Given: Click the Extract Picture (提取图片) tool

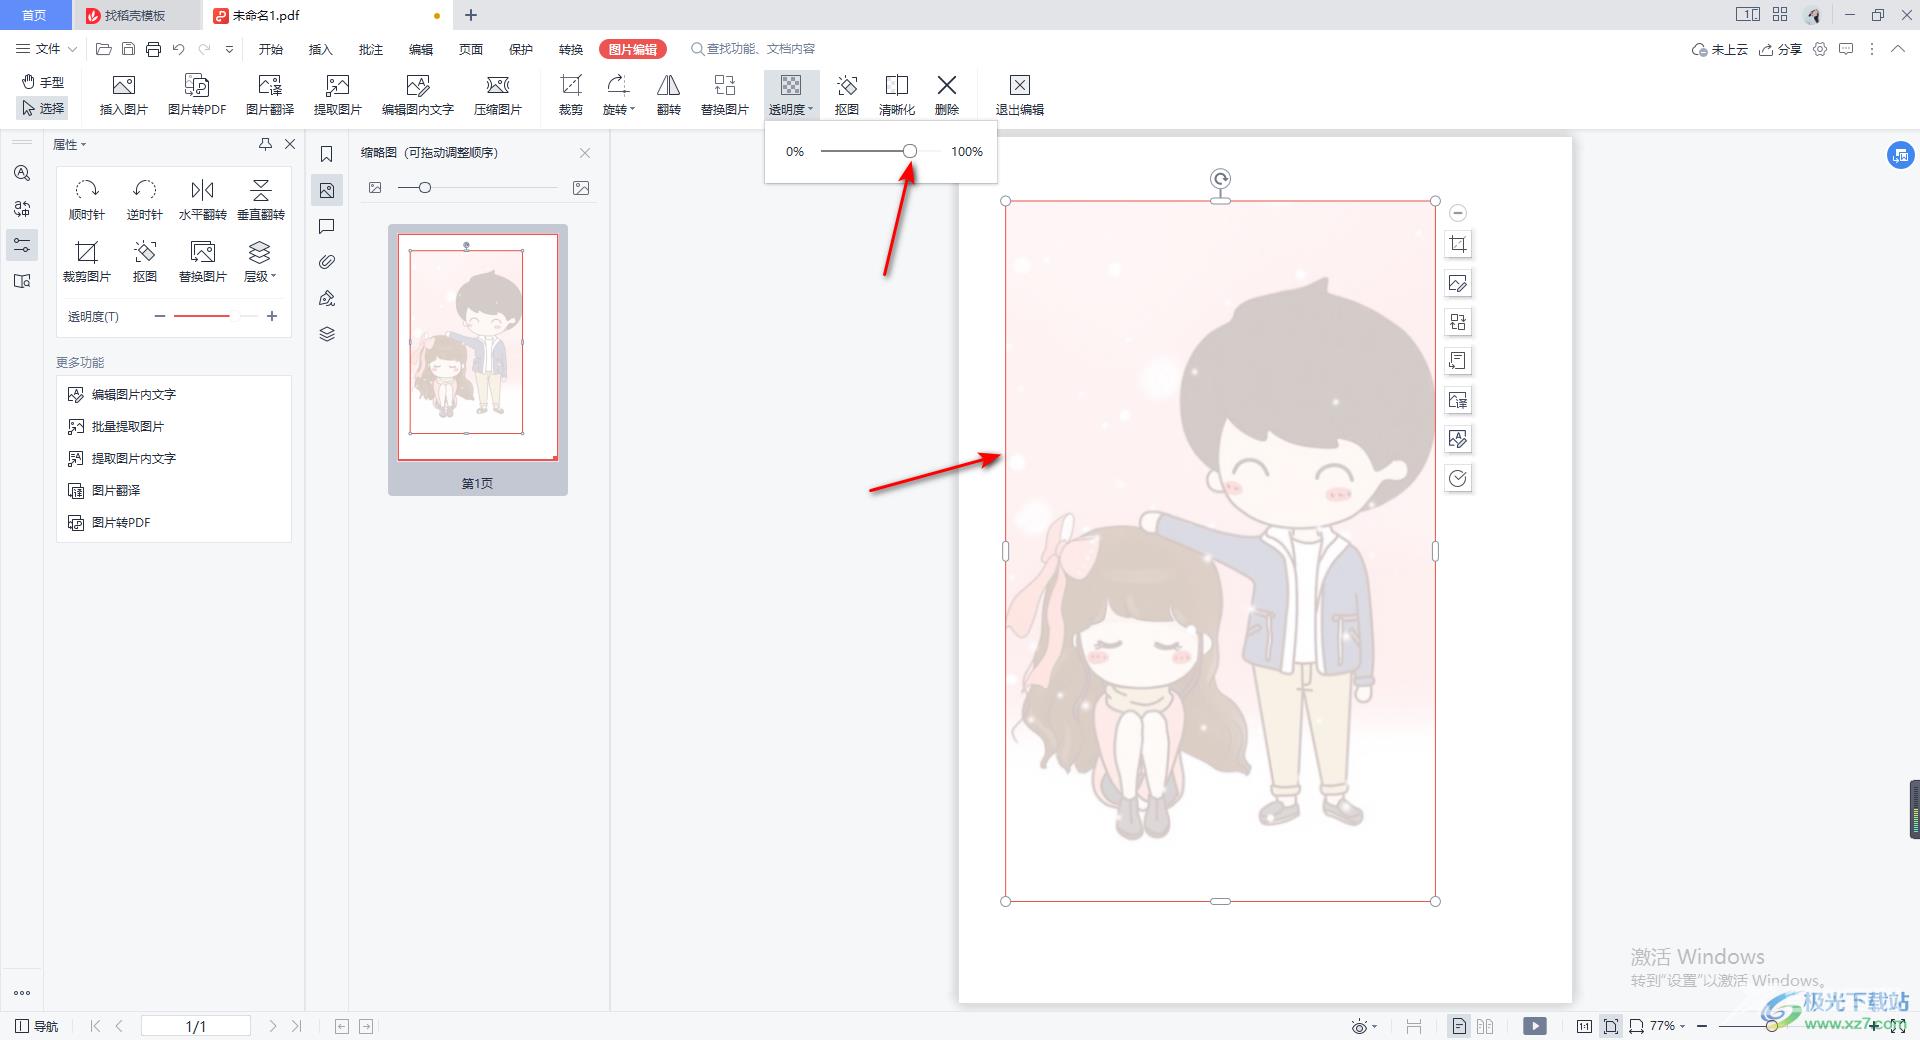Looking at the screenshot, I should point(338,95).
